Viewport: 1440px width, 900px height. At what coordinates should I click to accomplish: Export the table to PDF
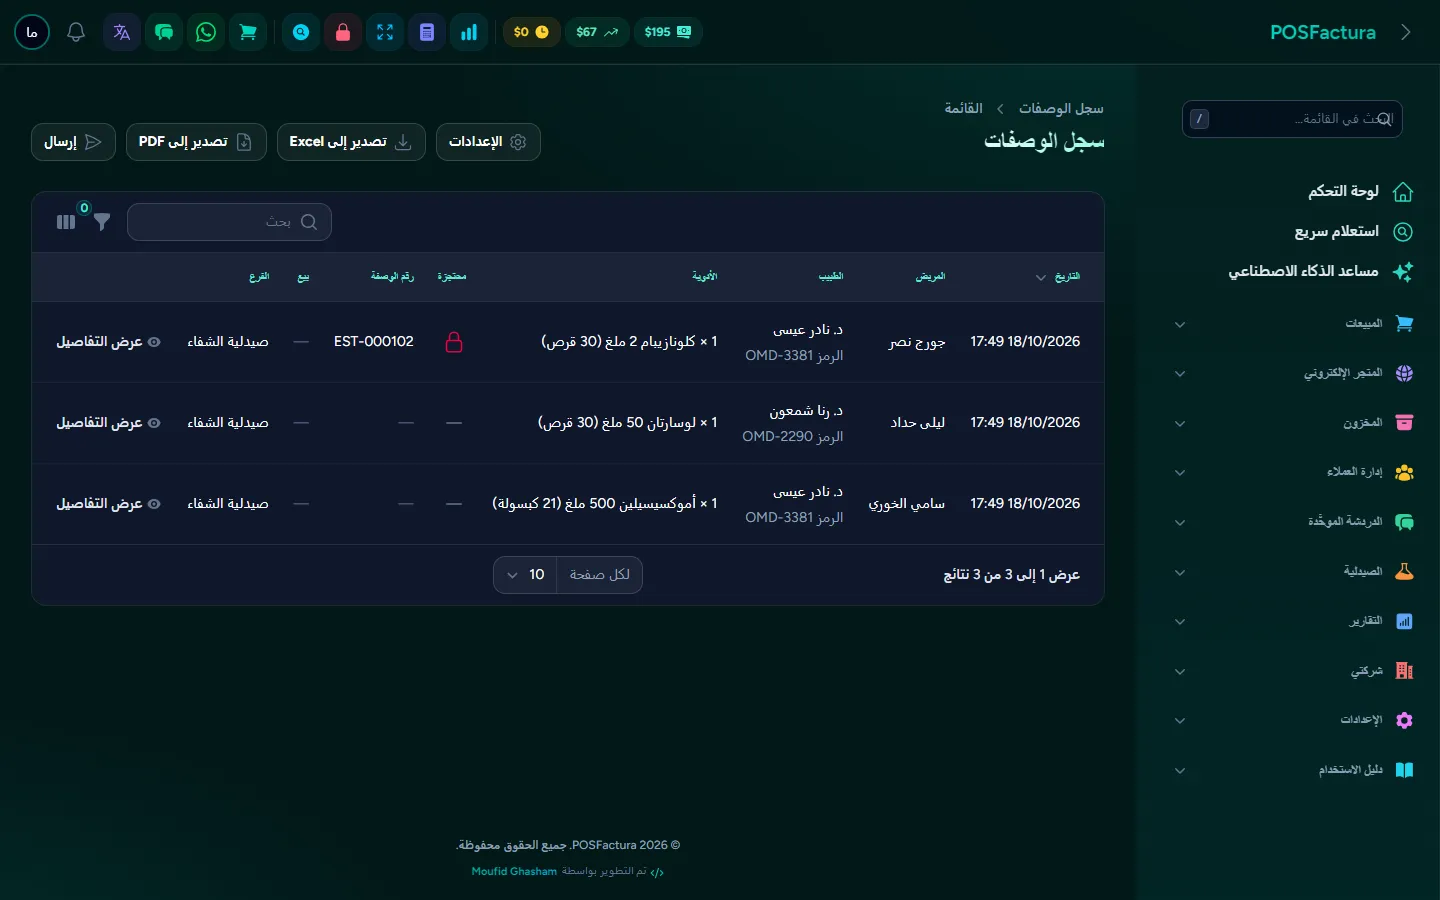click(x=196, y=142)
